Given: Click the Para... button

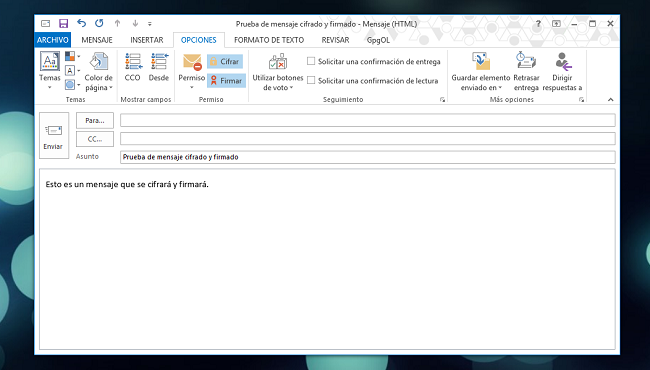Looking at the screenshot, I should (x=95, y=121).
